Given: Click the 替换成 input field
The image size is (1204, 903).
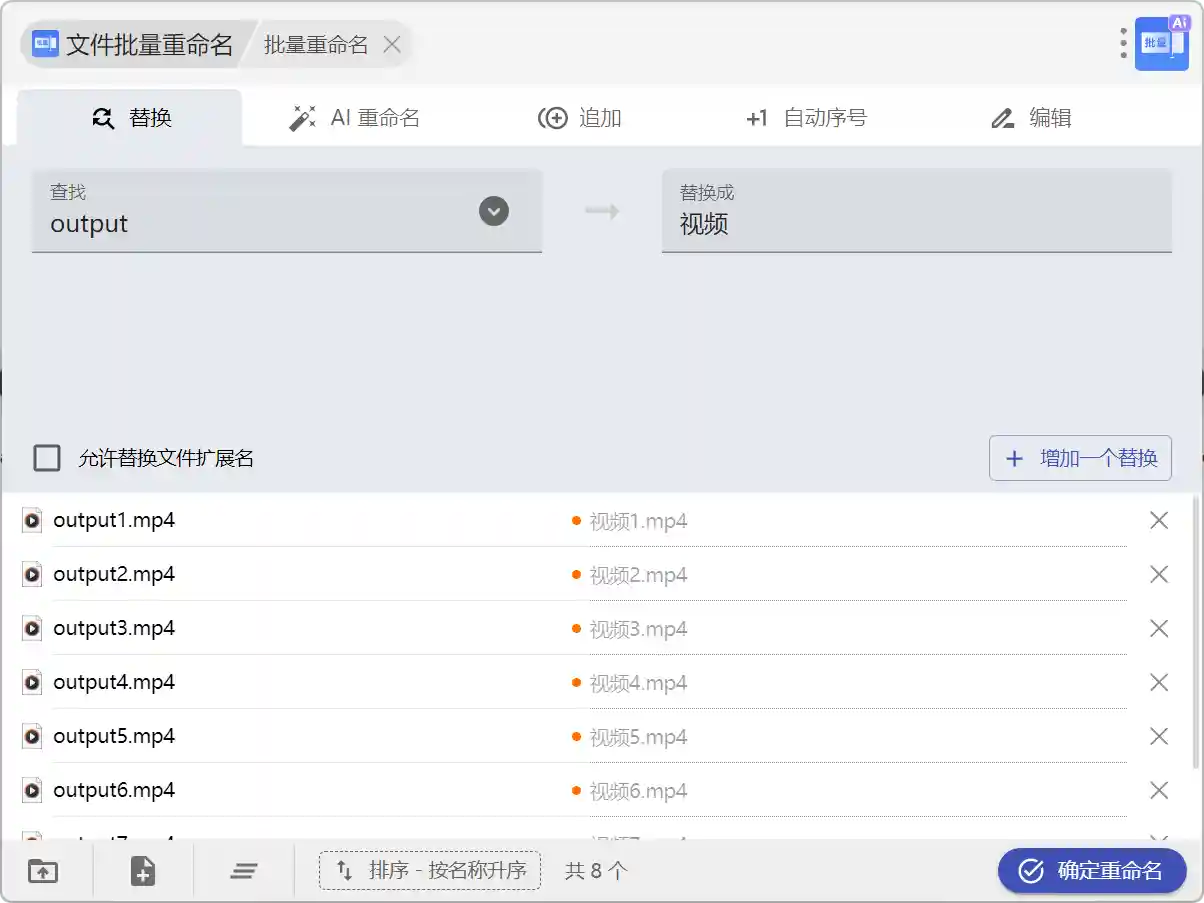Looking at the screenshot, I should (x=916, y=223).
